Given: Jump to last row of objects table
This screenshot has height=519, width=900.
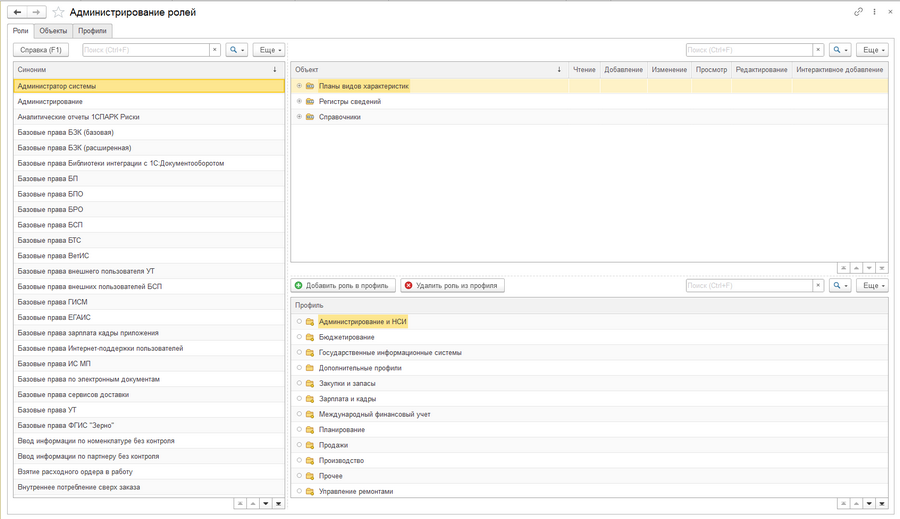Looking at the screenshot, I should 882,268.
